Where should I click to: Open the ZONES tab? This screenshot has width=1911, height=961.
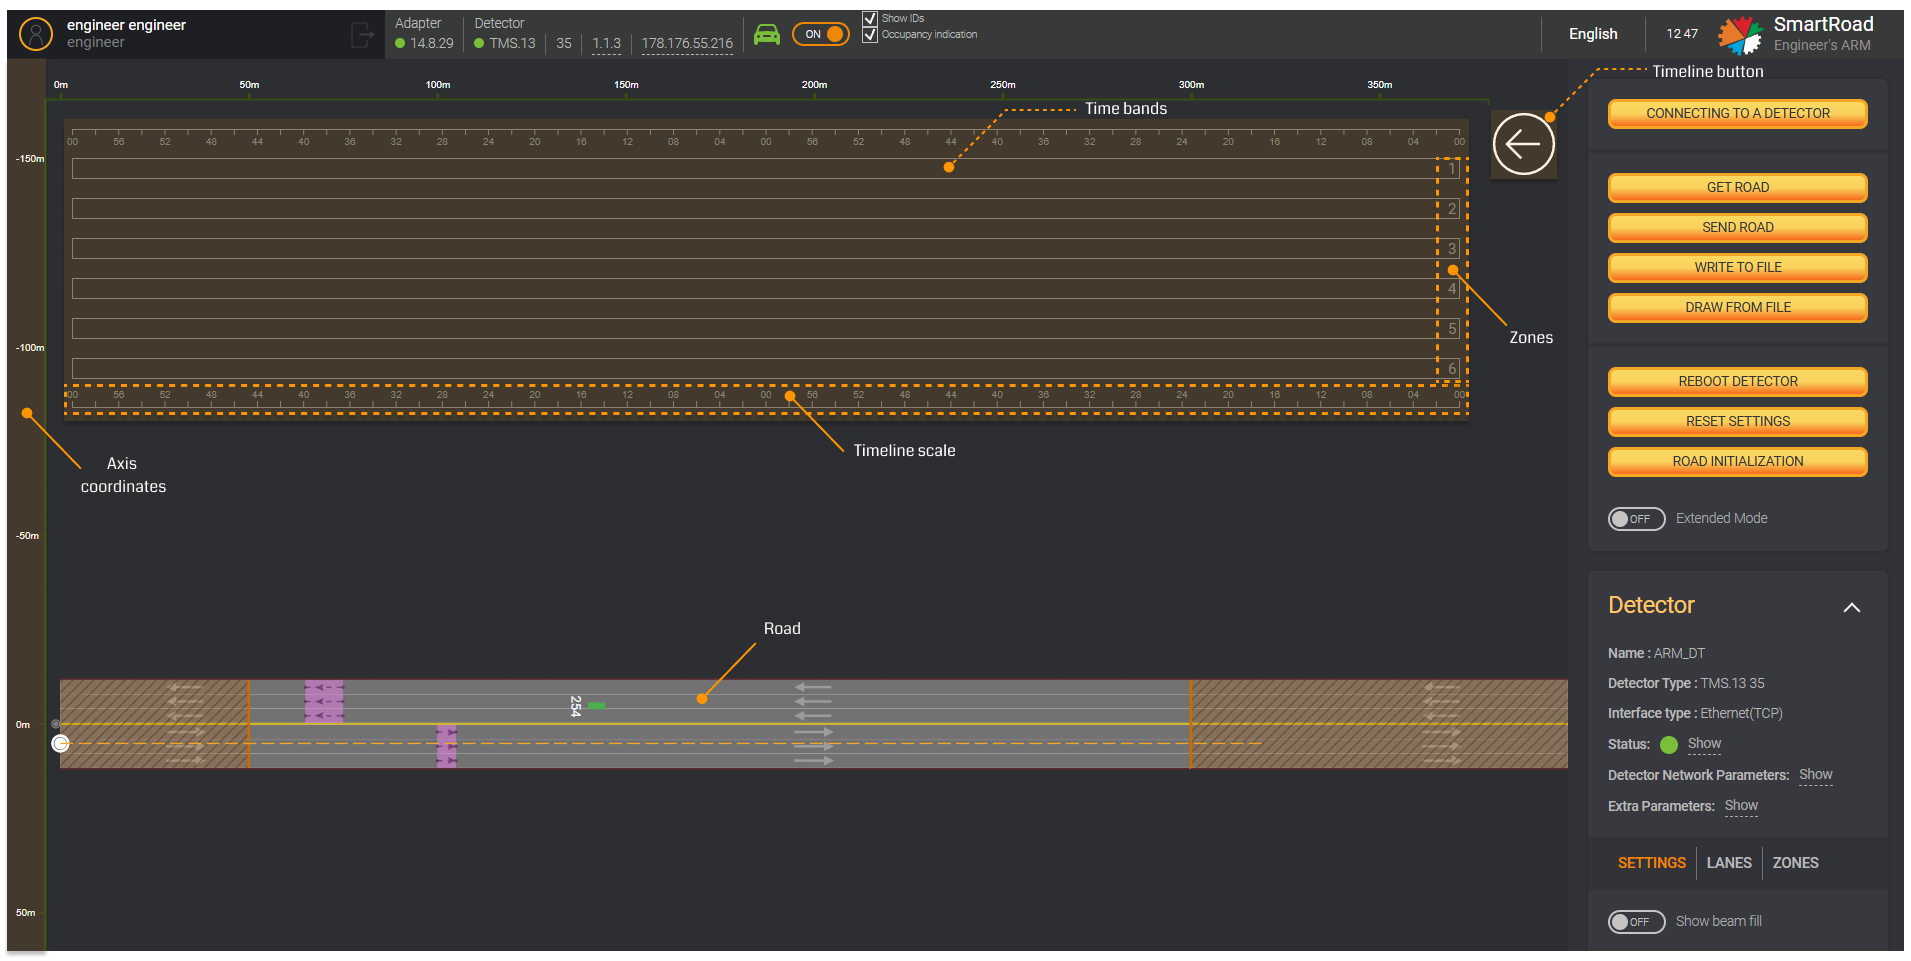tap(1795, 863)
